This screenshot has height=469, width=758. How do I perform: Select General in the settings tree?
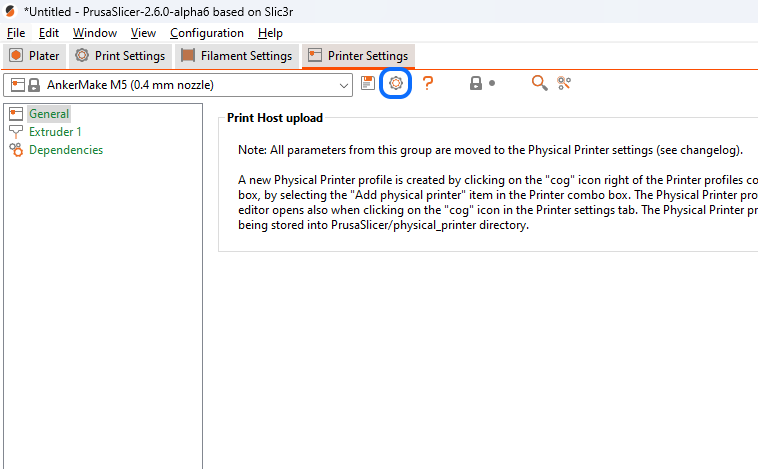48,114
